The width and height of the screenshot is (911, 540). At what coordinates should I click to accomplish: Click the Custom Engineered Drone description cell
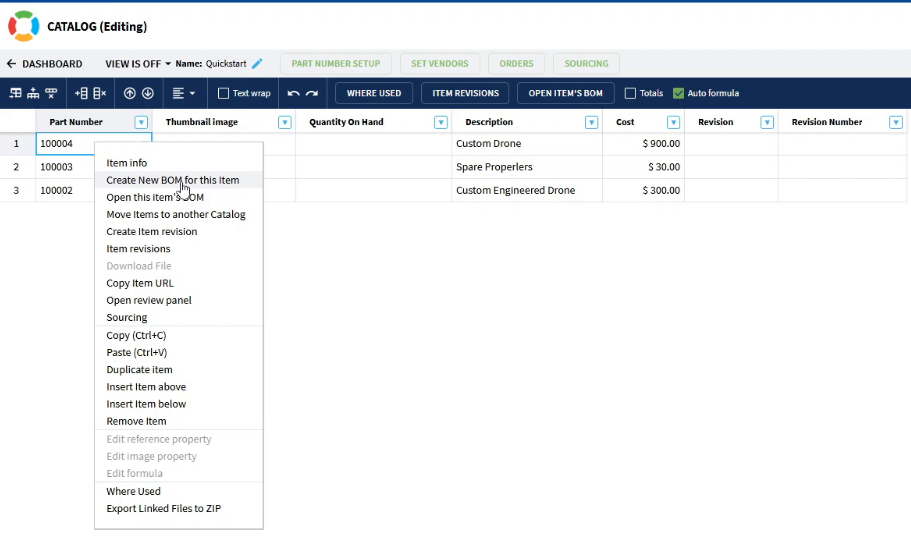point(527,190)
